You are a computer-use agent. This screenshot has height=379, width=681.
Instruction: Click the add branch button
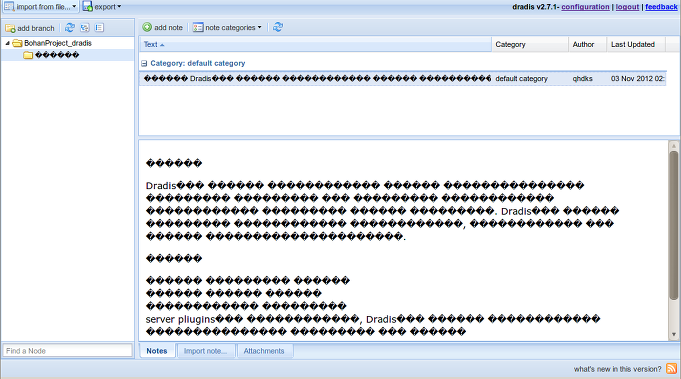[30, 28]
